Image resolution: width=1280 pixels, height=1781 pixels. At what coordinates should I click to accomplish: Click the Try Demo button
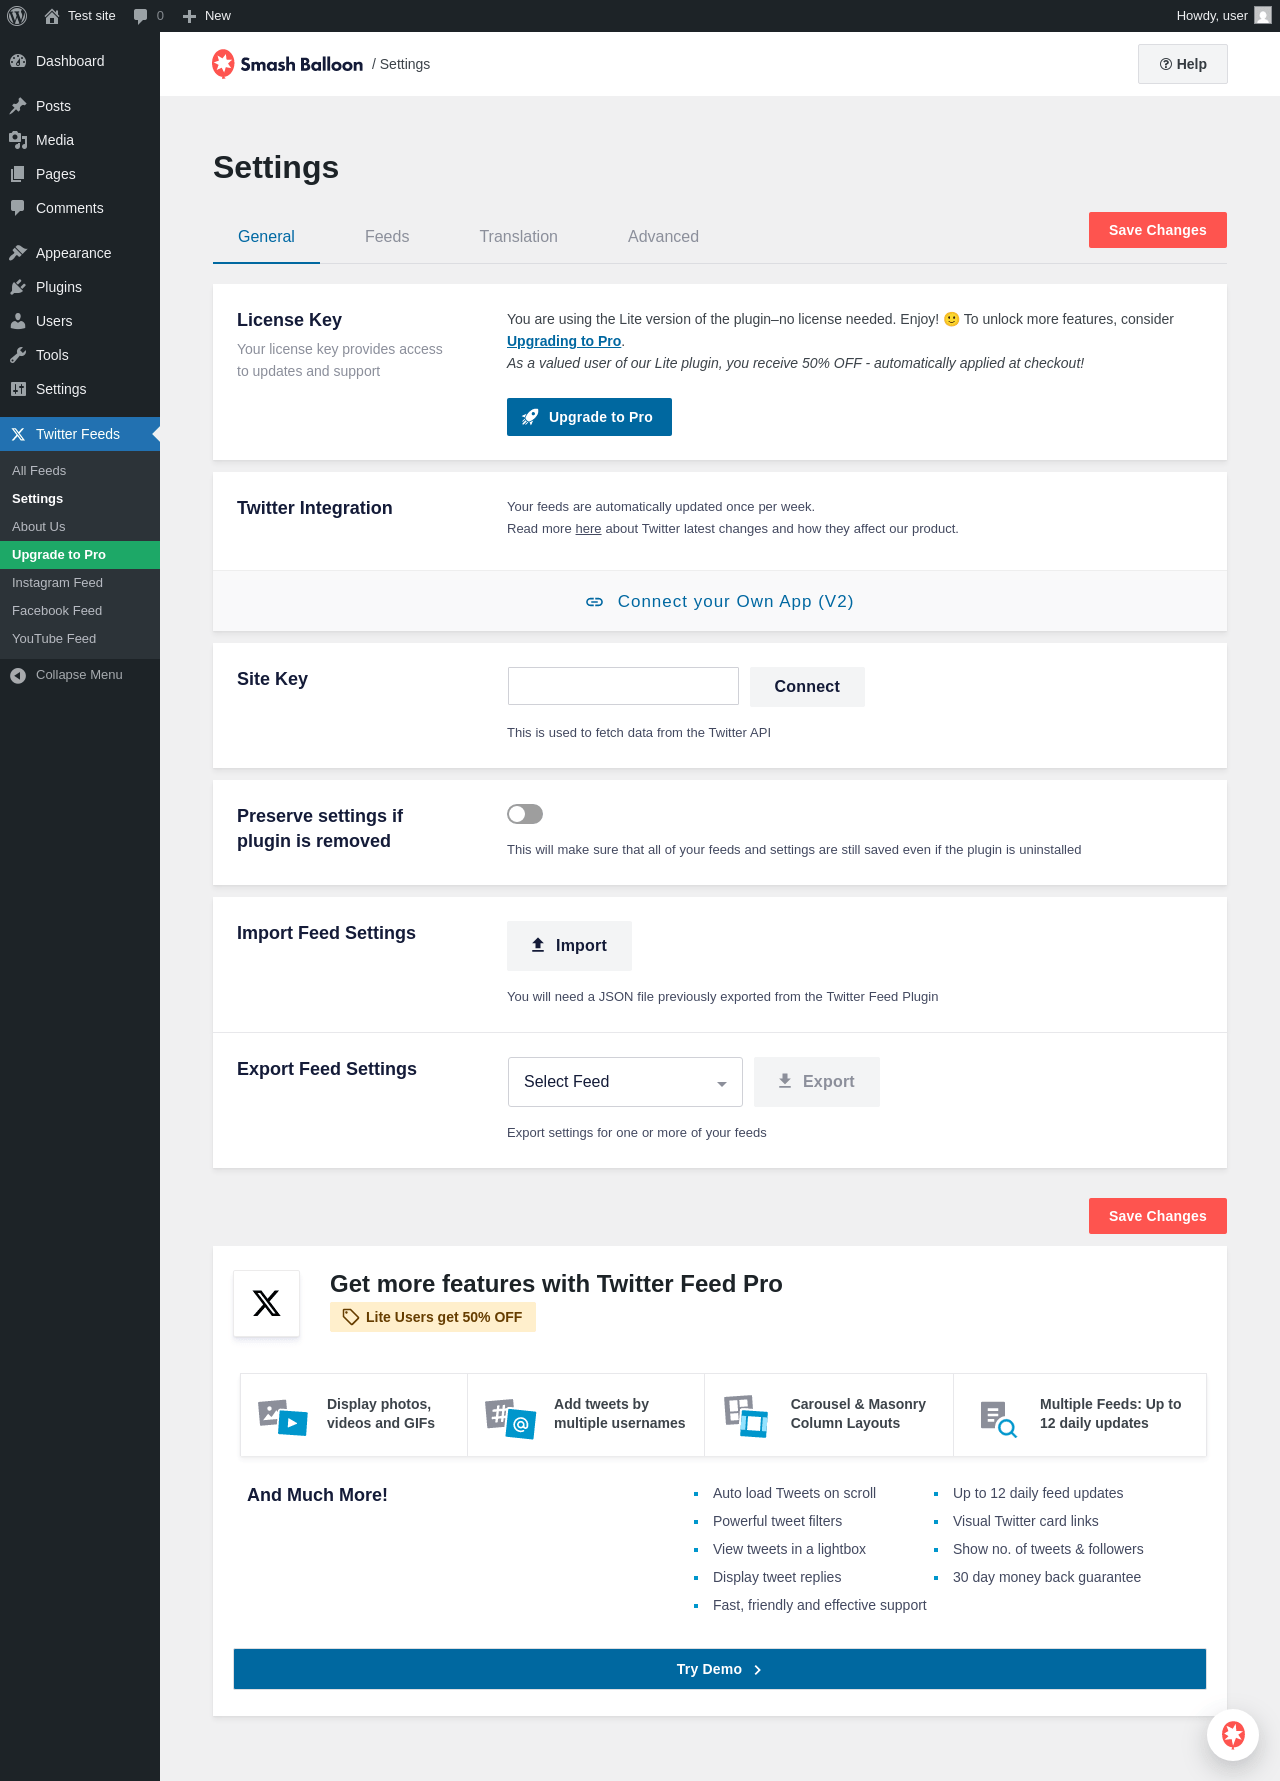[x=720, y=1669]
